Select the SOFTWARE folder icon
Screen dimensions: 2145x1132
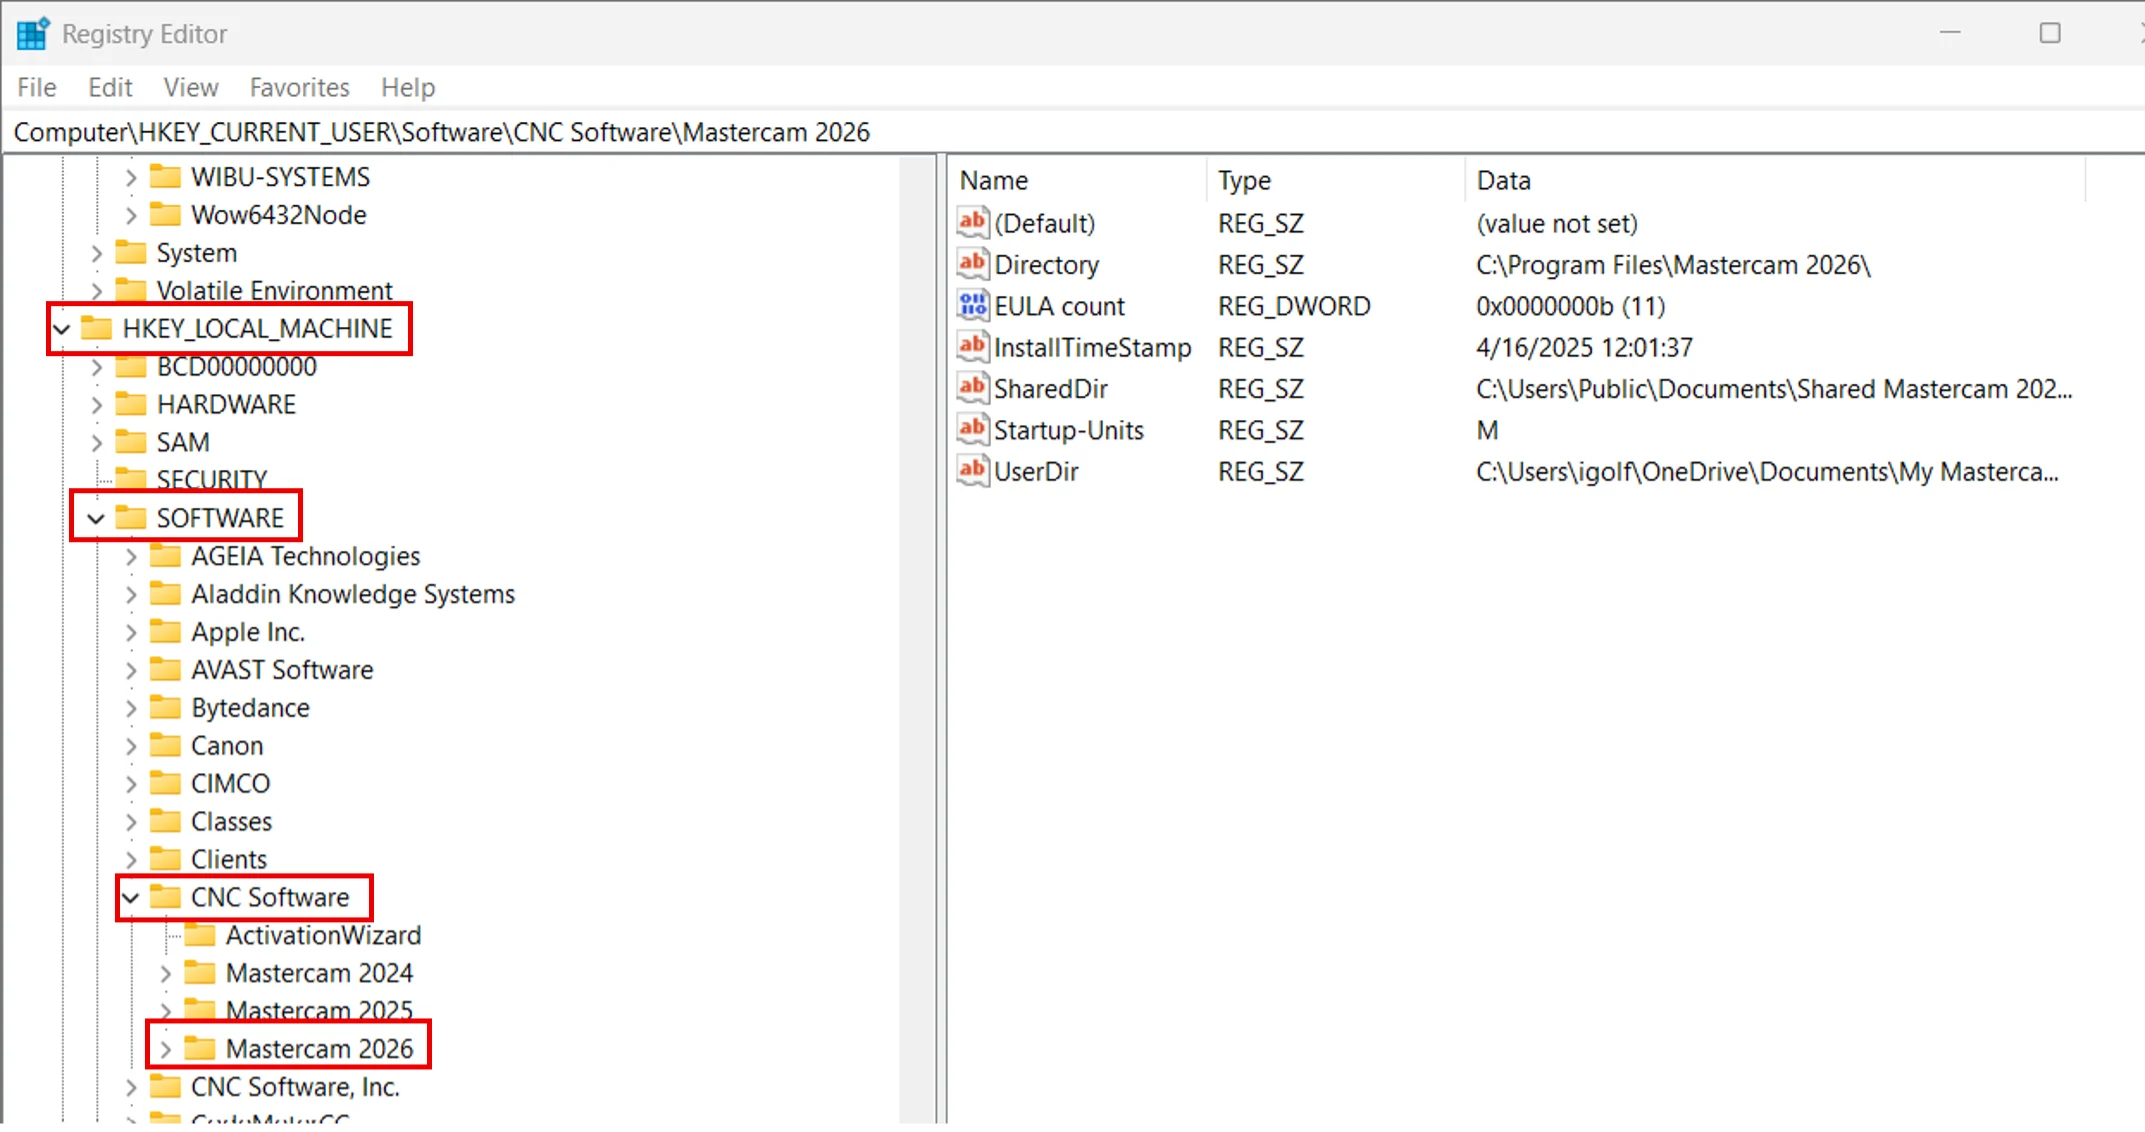131,517
